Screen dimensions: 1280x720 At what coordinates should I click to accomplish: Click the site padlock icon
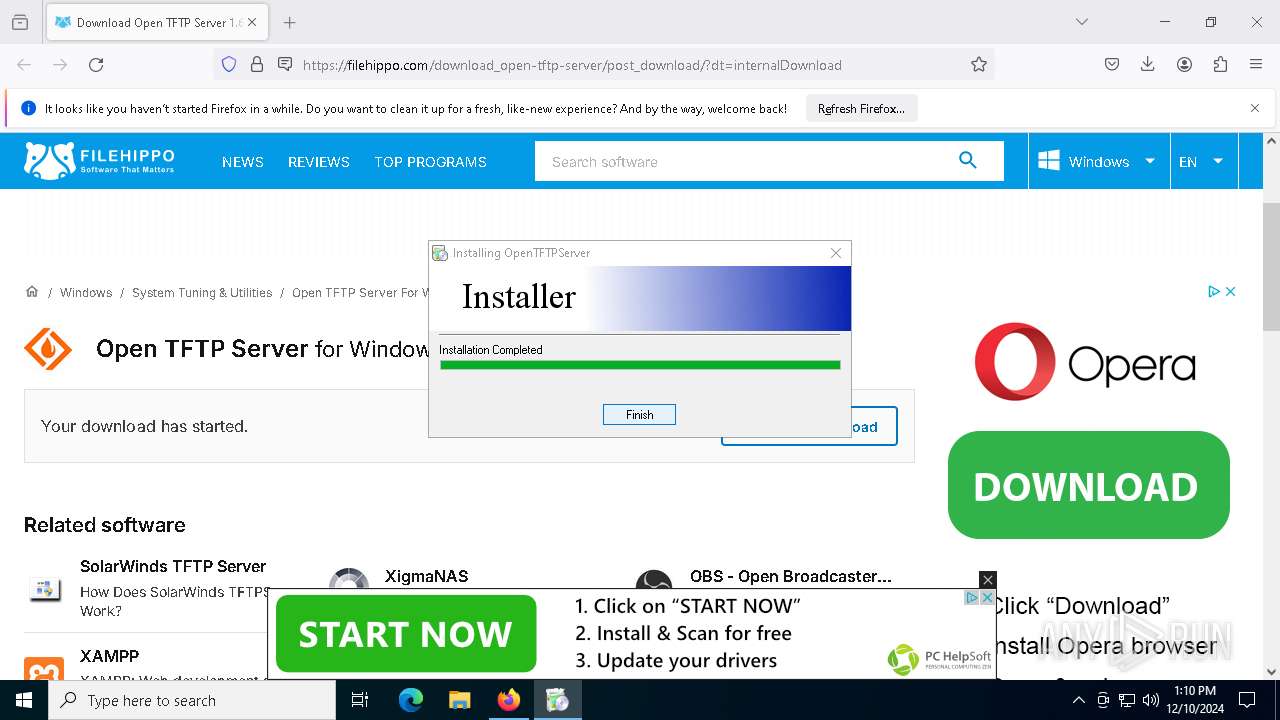257,65
